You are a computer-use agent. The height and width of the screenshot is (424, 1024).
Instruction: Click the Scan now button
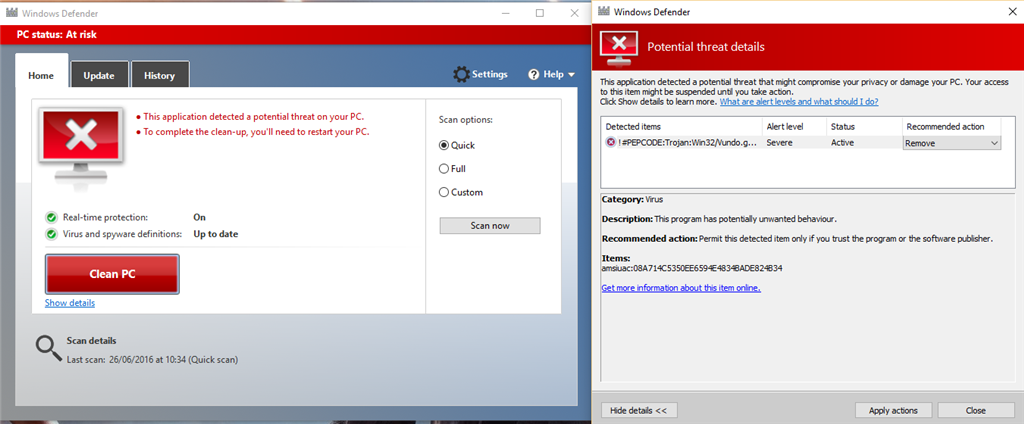(x=490, y=225)
